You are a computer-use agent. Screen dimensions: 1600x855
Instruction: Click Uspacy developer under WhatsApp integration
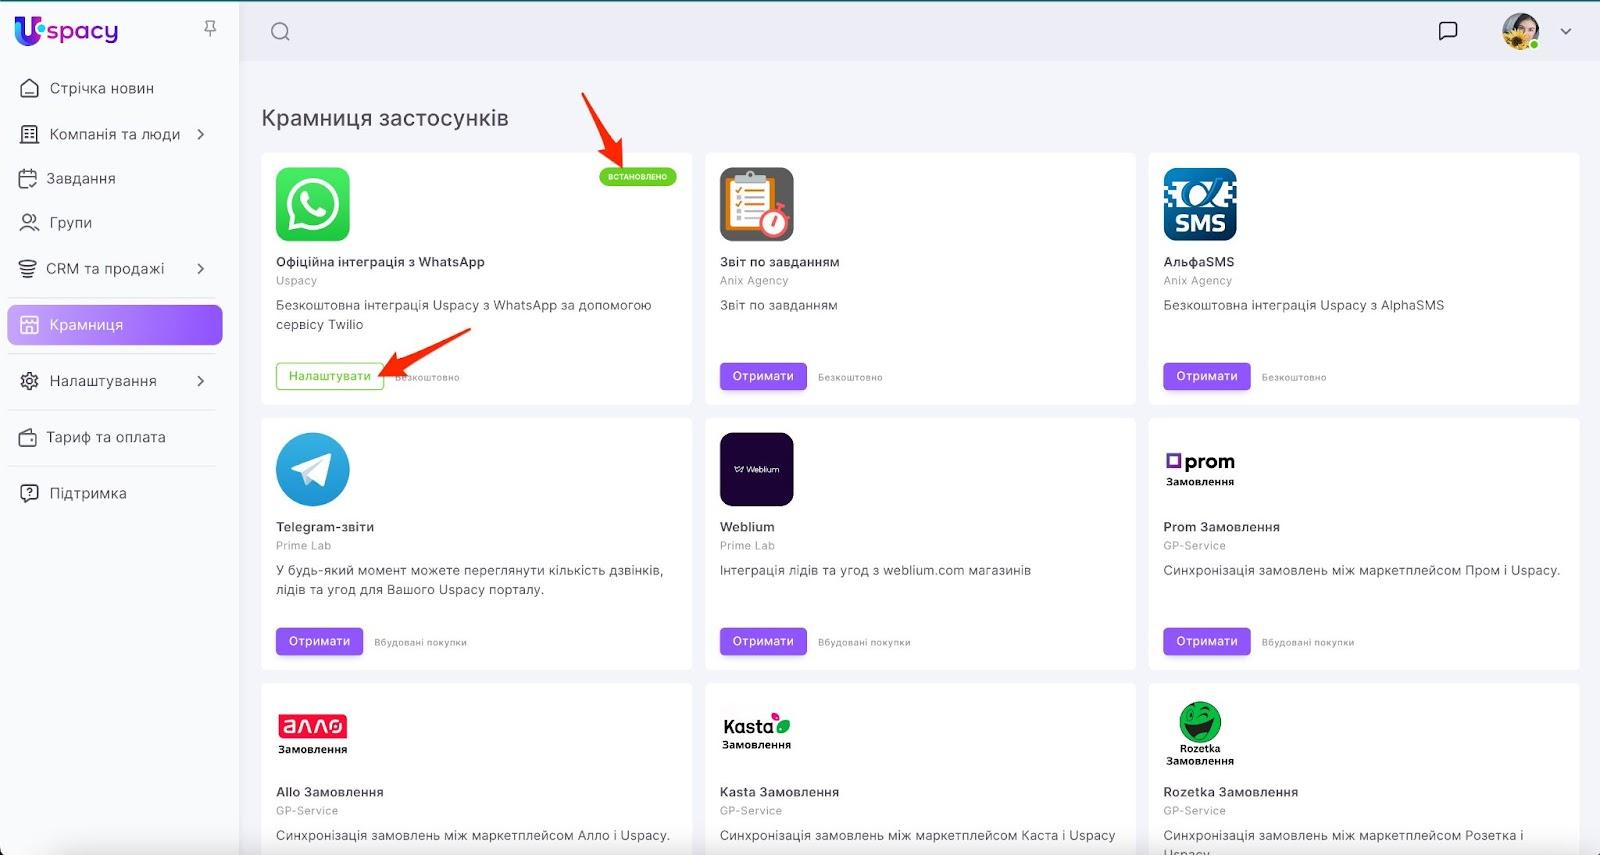coord(296,281)
